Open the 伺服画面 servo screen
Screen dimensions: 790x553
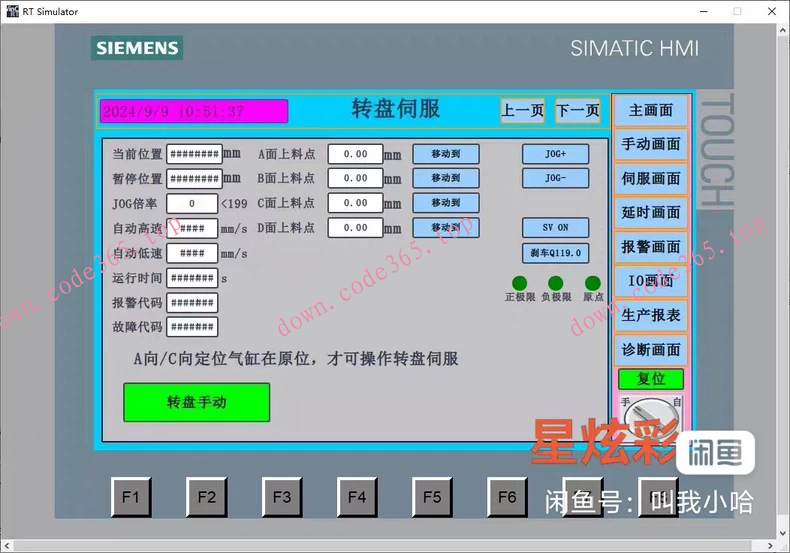point(650,179)
